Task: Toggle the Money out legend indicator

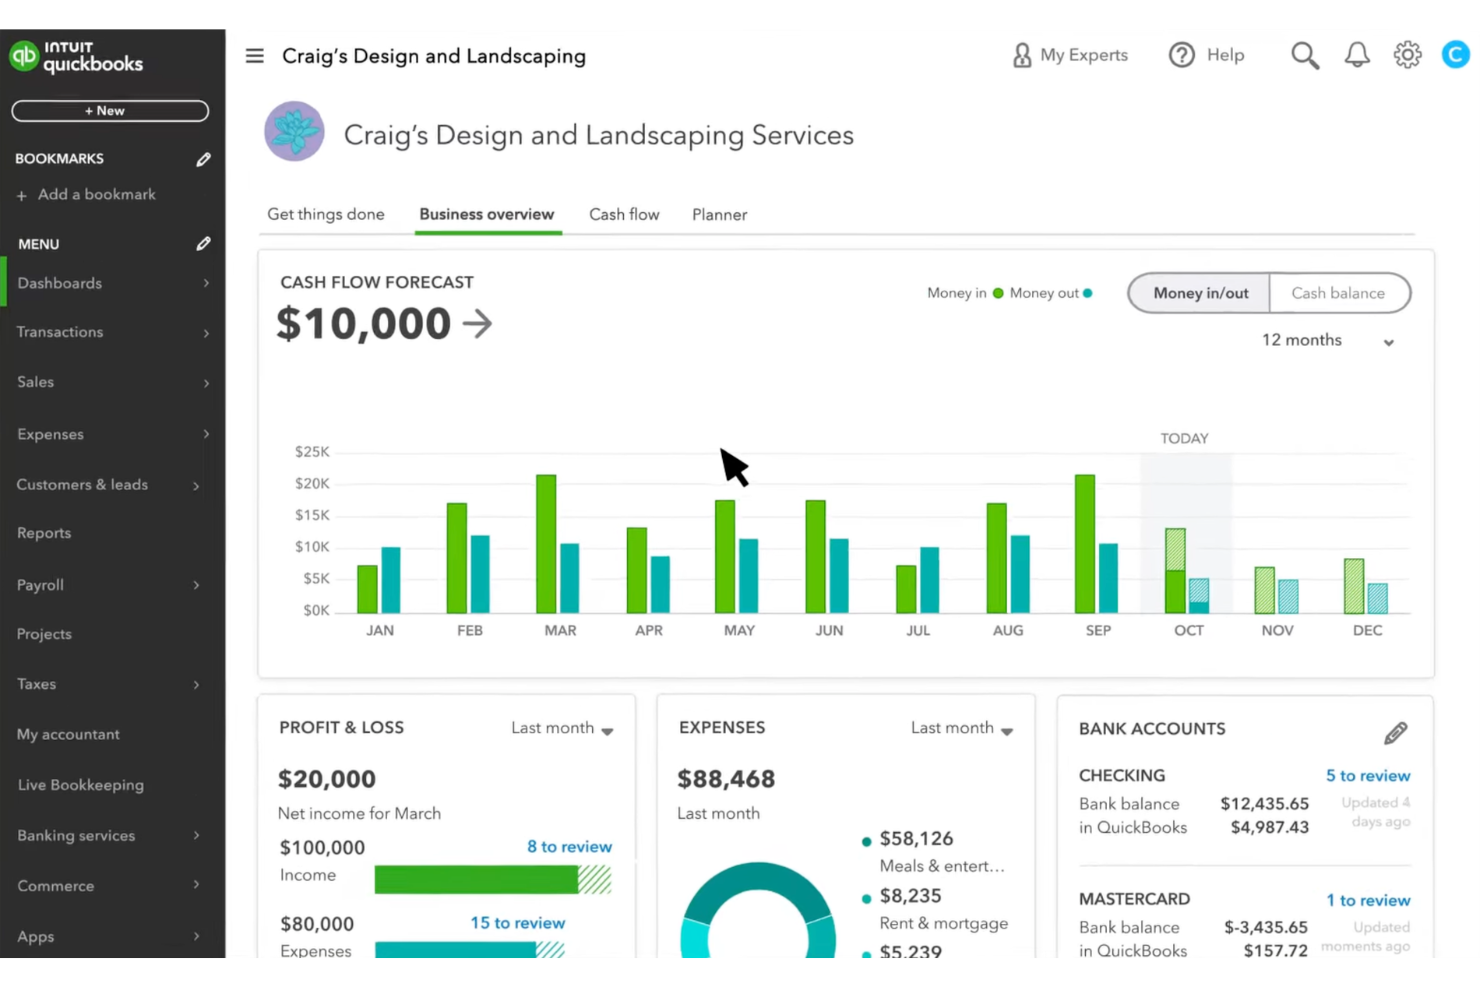Action: coord(1086,293)
